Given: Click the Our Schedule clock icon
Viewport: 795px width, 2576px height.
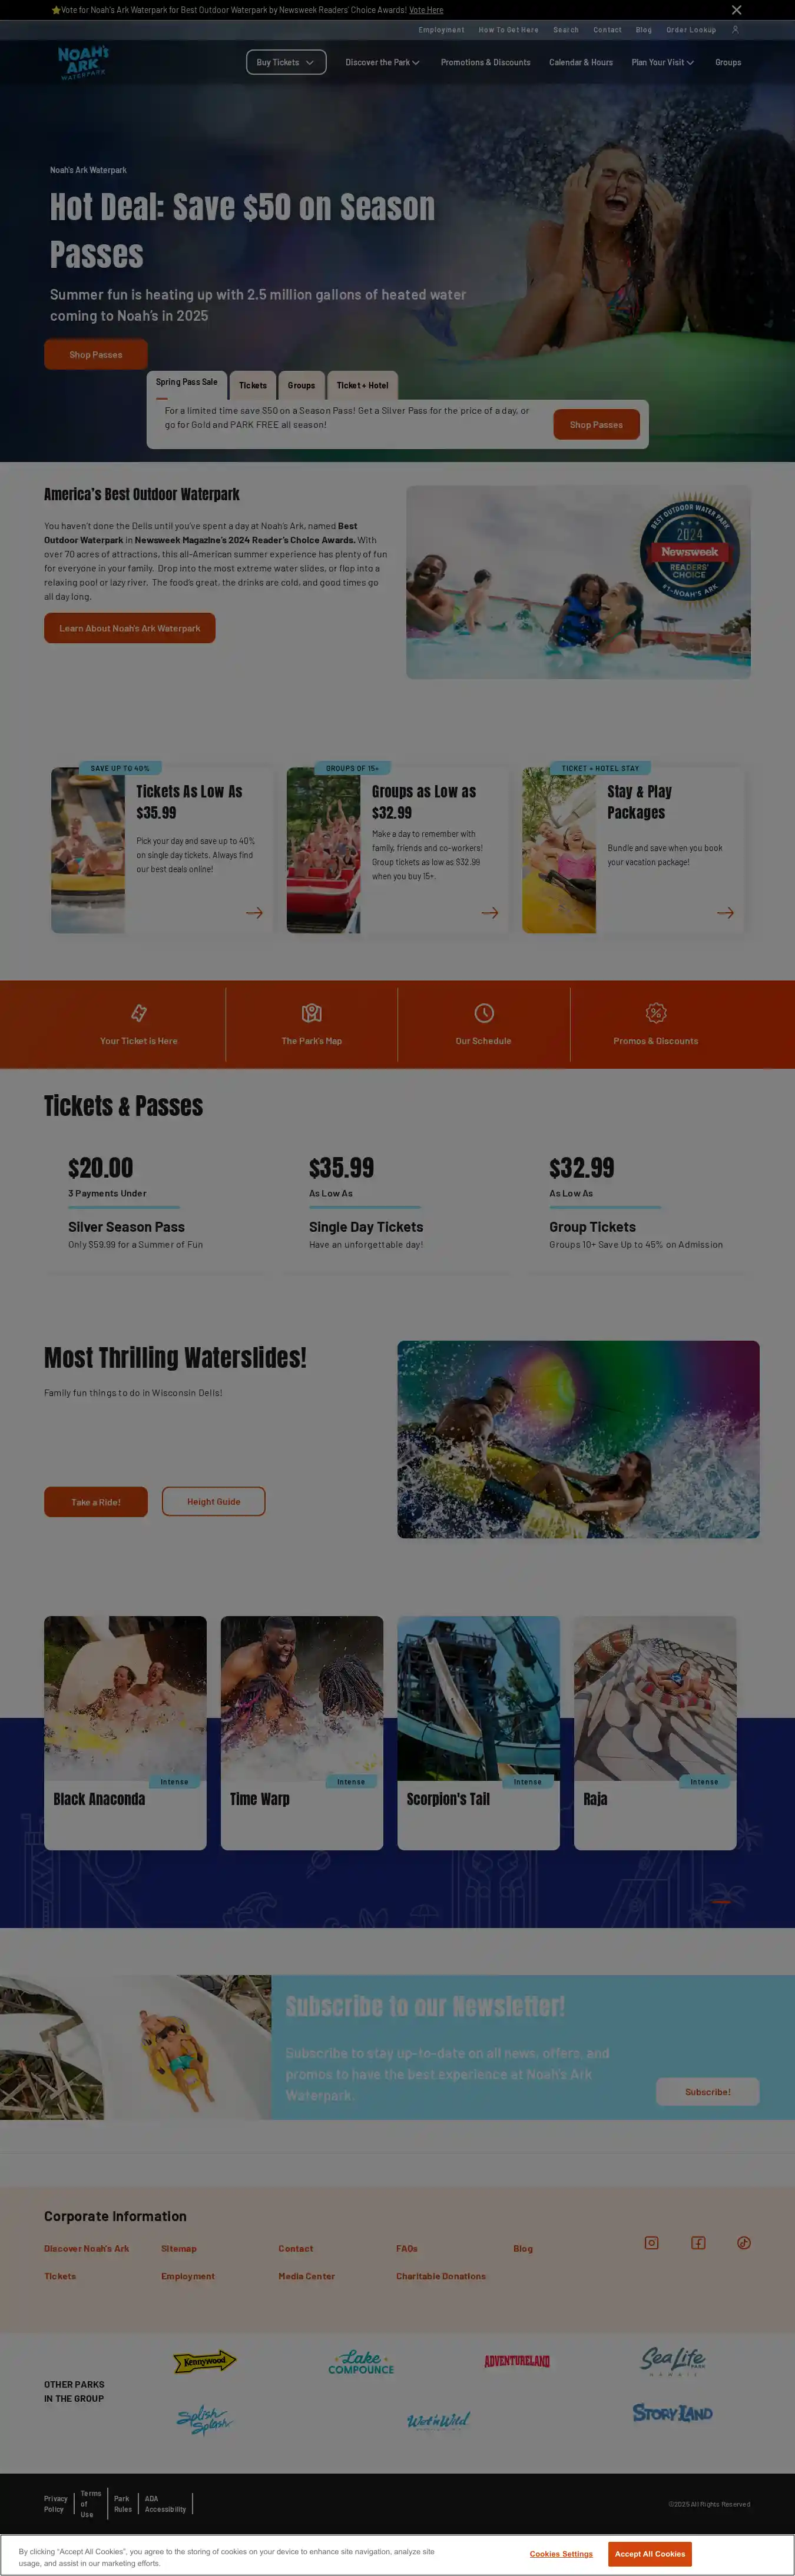Looking at the screenshot, I should coord(484,1013).
